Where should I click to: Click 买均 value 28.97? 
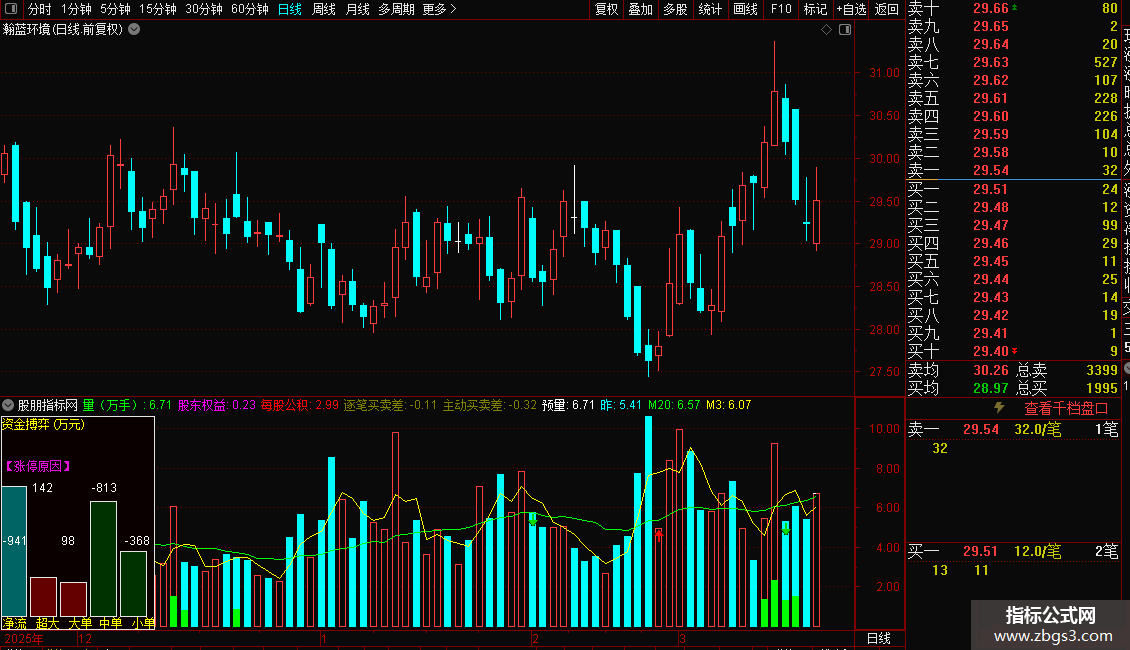click(991, 388)
